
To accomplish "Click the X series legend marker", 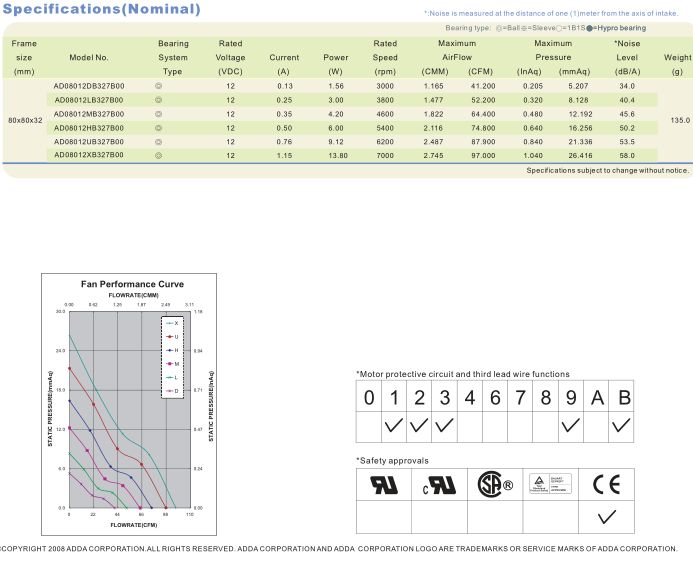I will [170, 323].
